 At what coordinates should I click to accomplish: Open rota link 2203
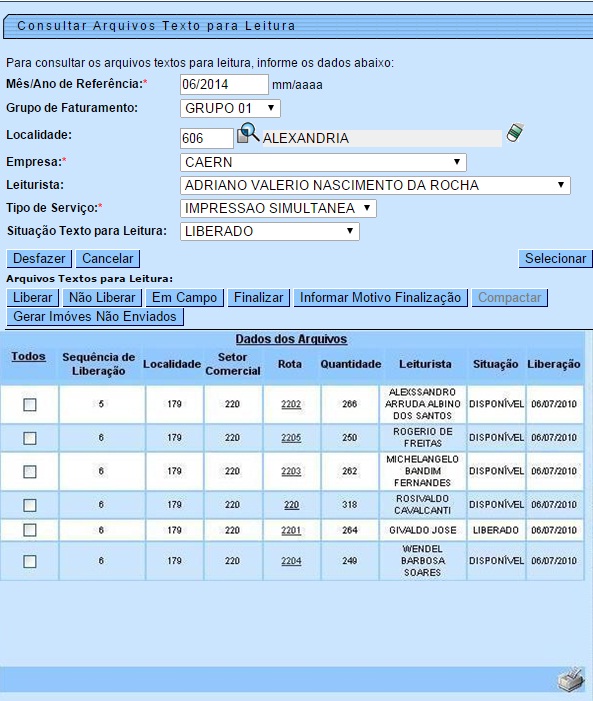(x=291, y=471)
